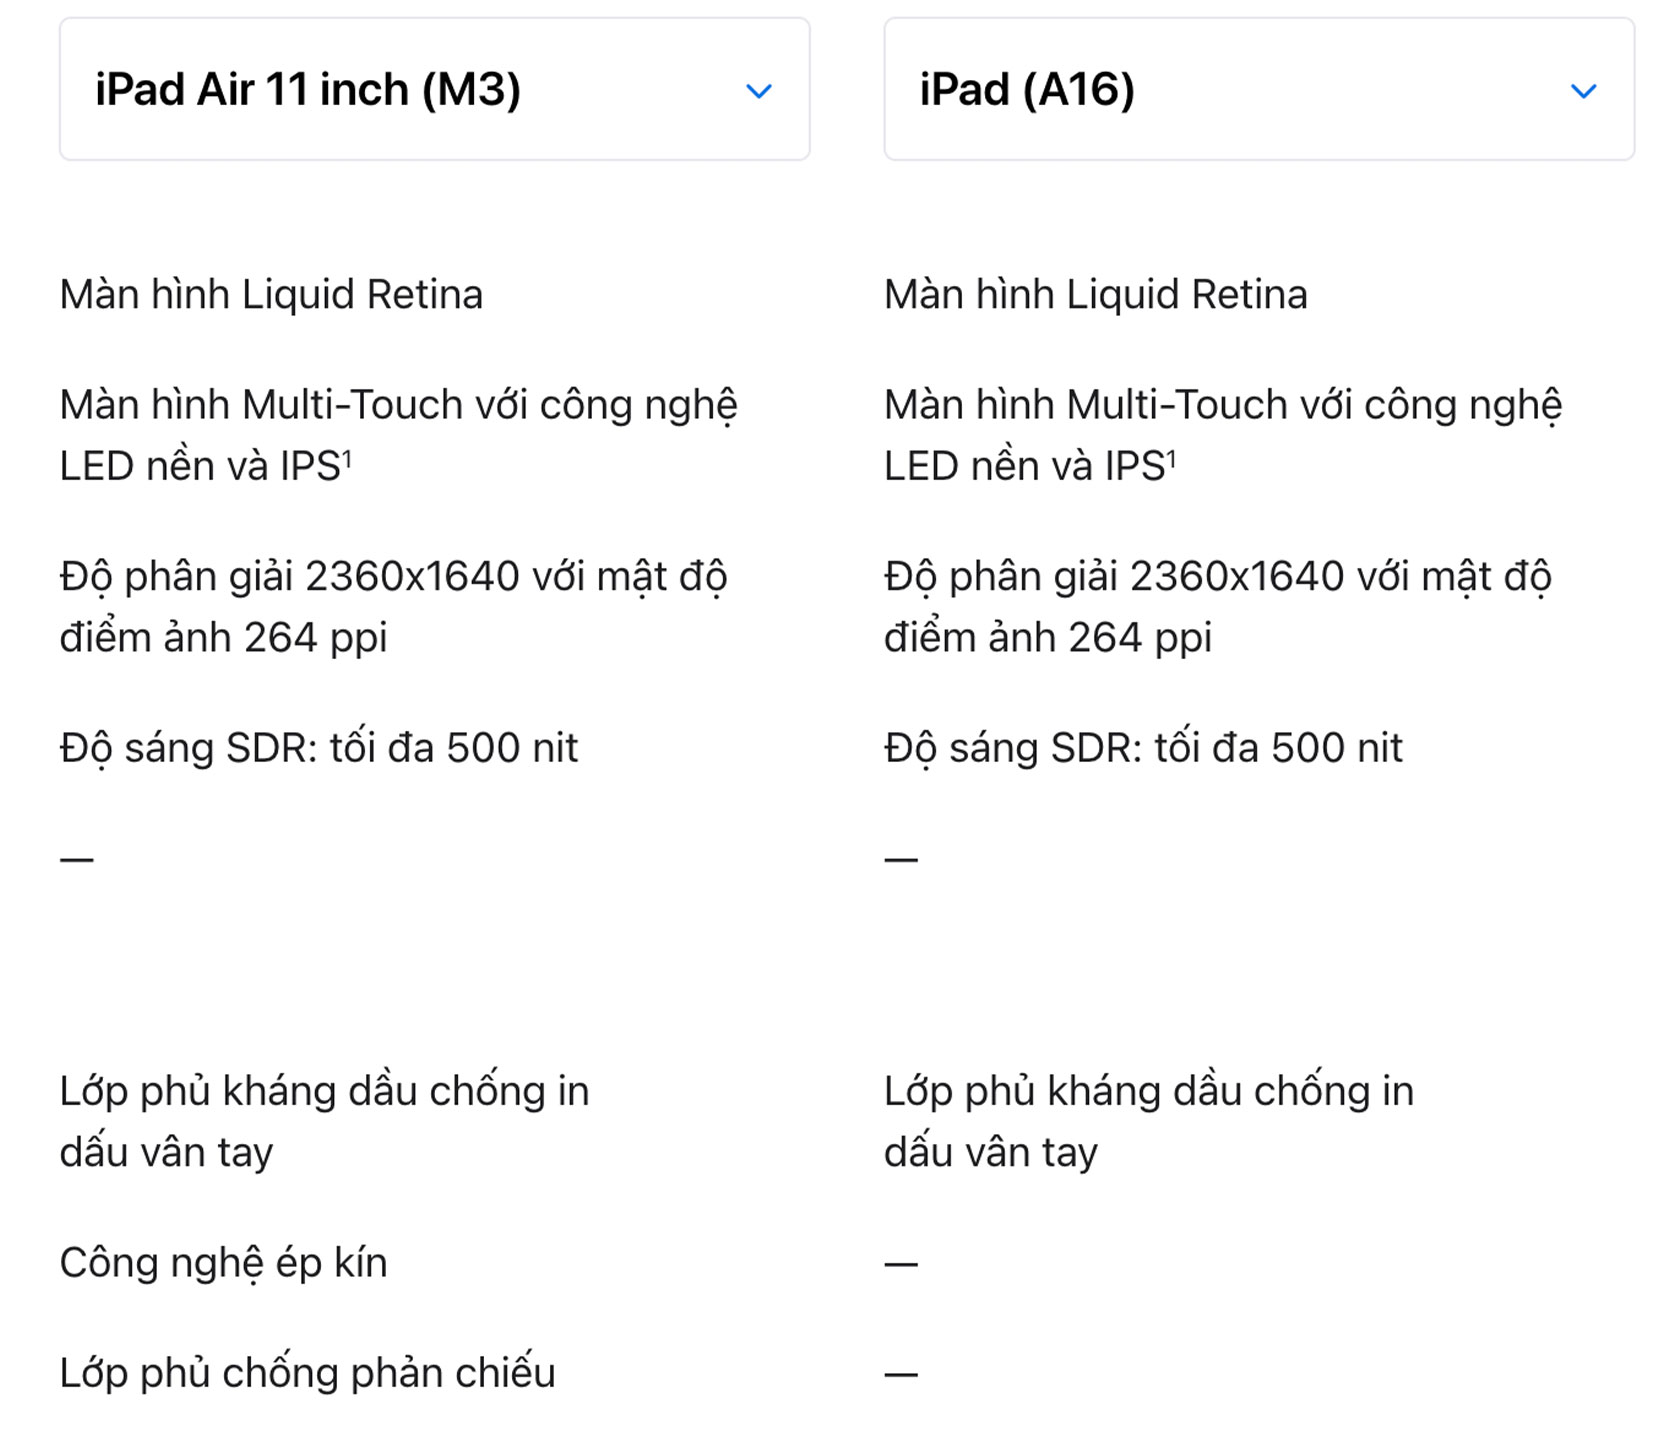Open the iPad (A16) model dropdown

(x=1259, y=89)
